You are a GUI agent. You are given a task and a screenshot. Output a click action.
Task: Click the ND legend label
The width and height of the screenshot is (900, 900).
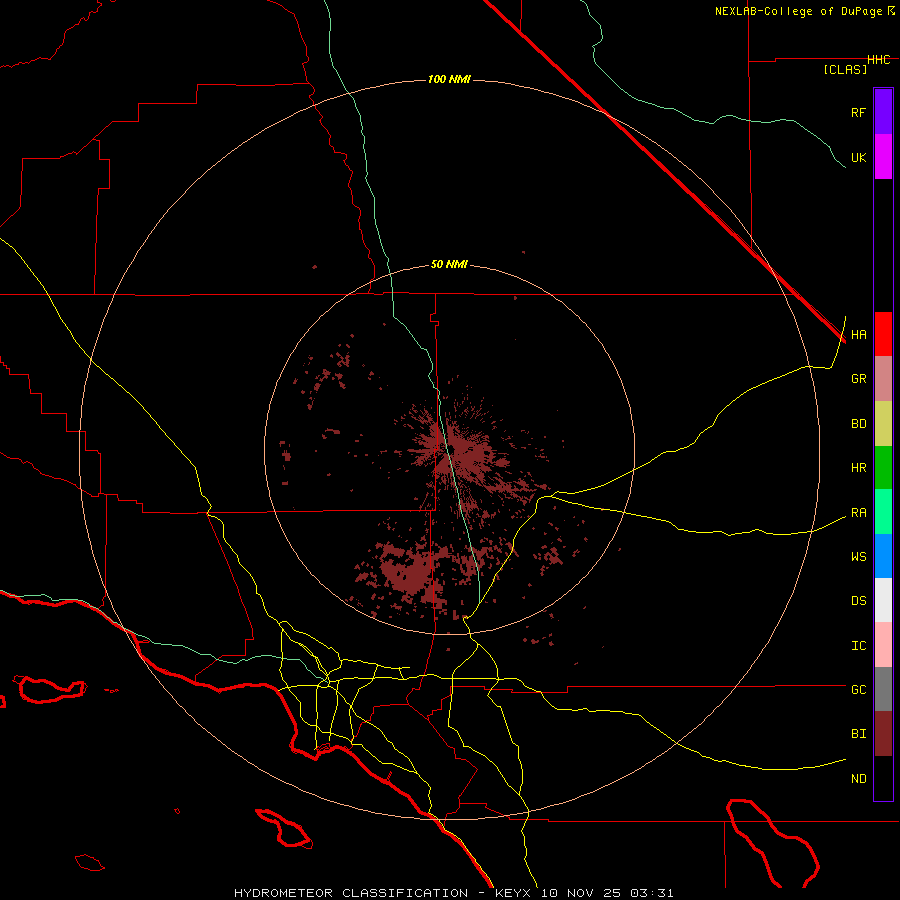pyautogui.click(x=858, y=779)
